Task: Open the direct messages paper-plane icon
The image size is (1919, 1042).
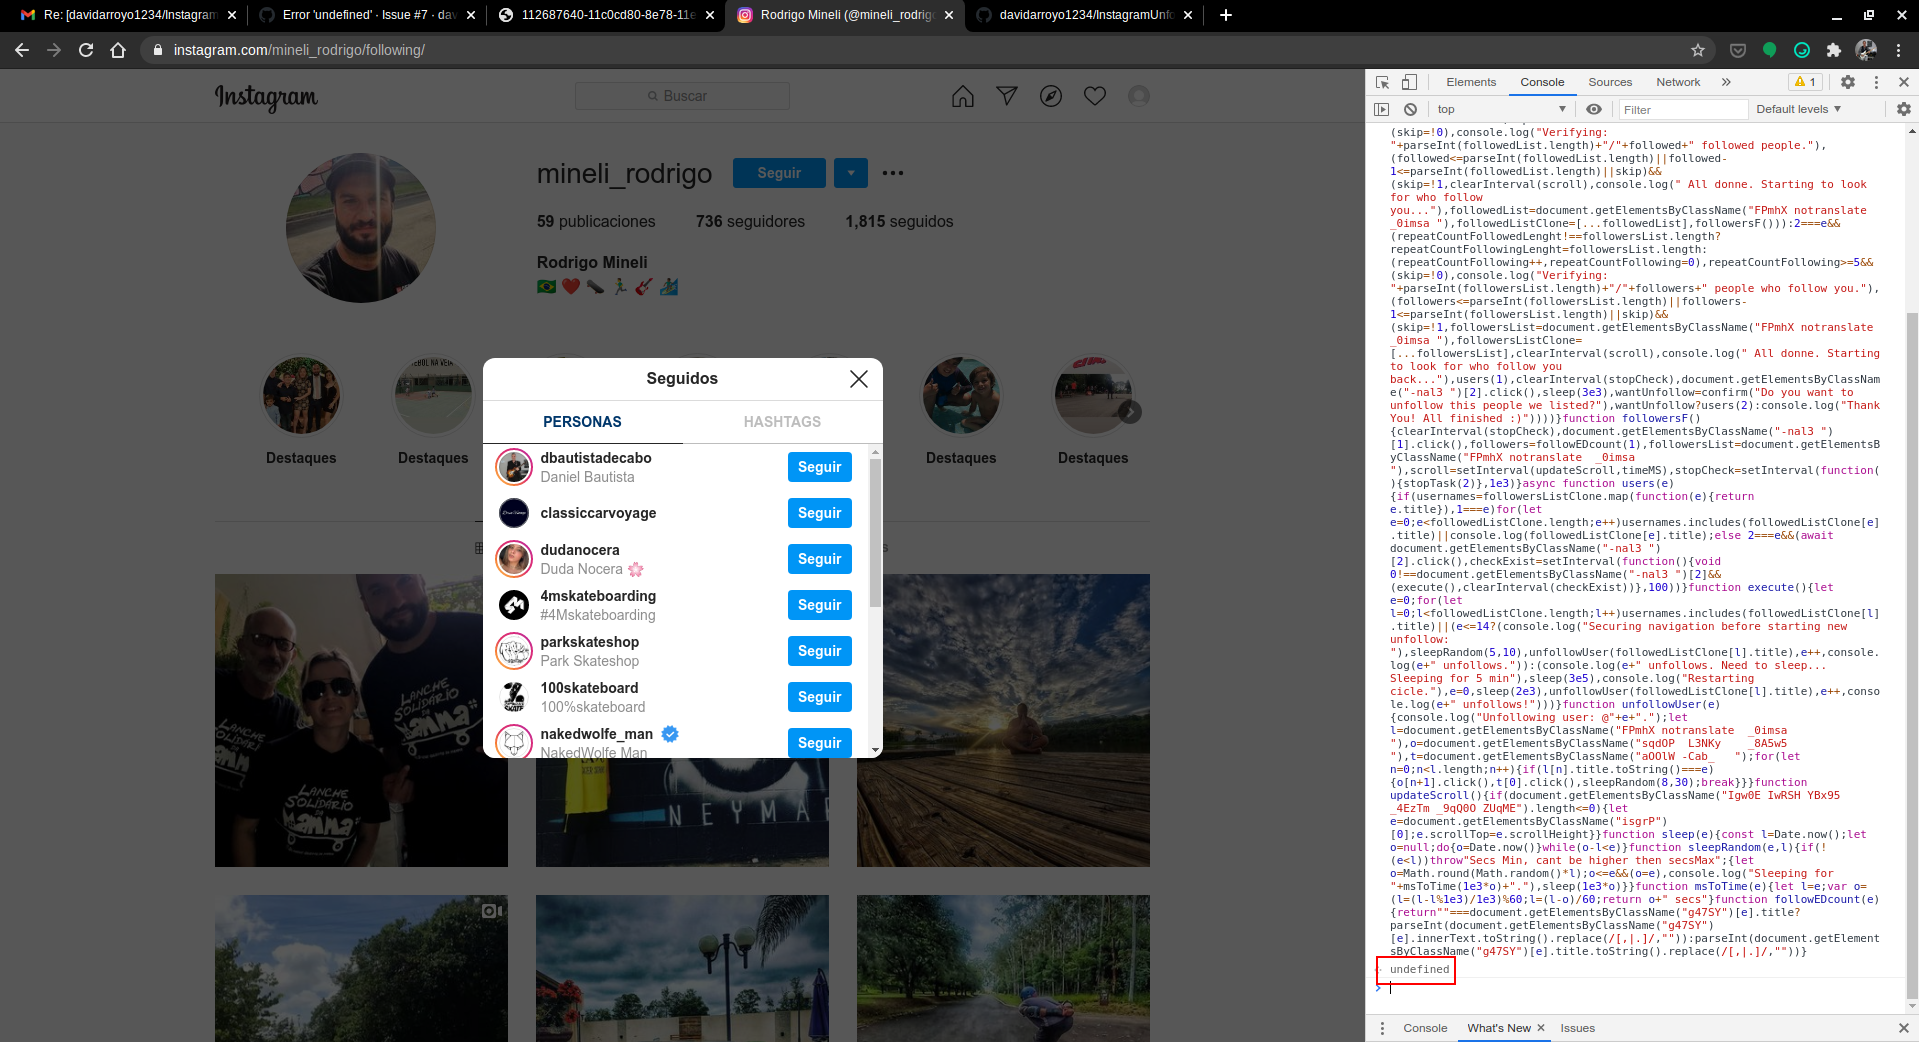Action: coord(1007,96)
